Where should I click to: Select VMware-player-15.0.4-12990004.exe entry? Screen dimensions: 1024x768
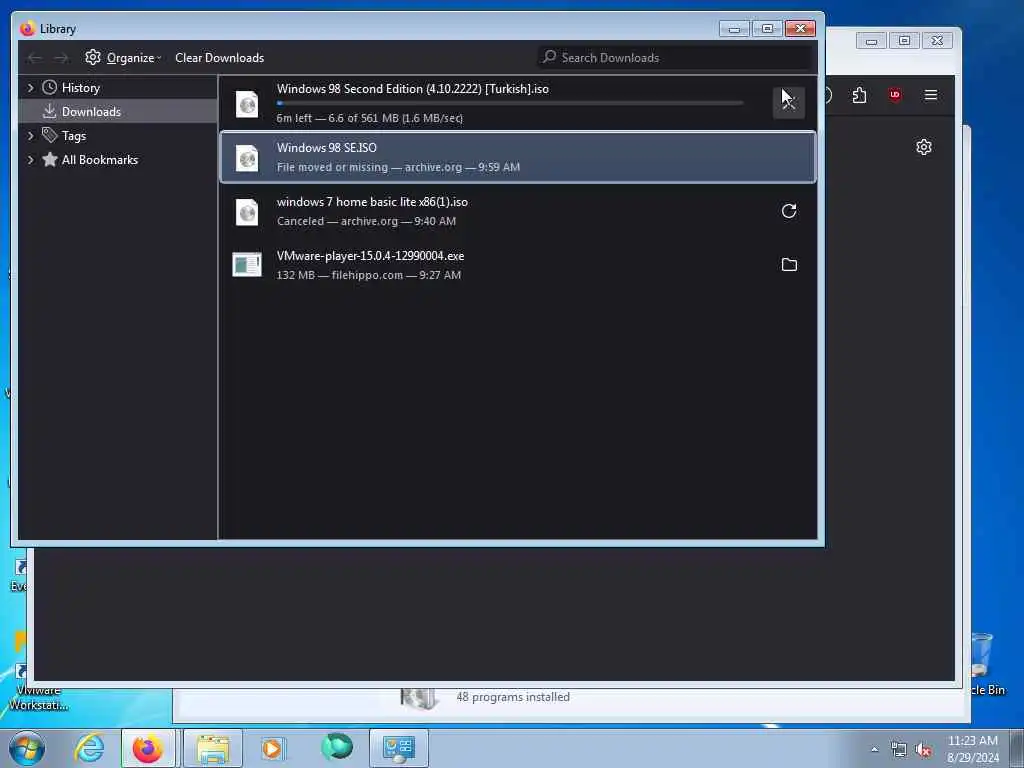518,265
